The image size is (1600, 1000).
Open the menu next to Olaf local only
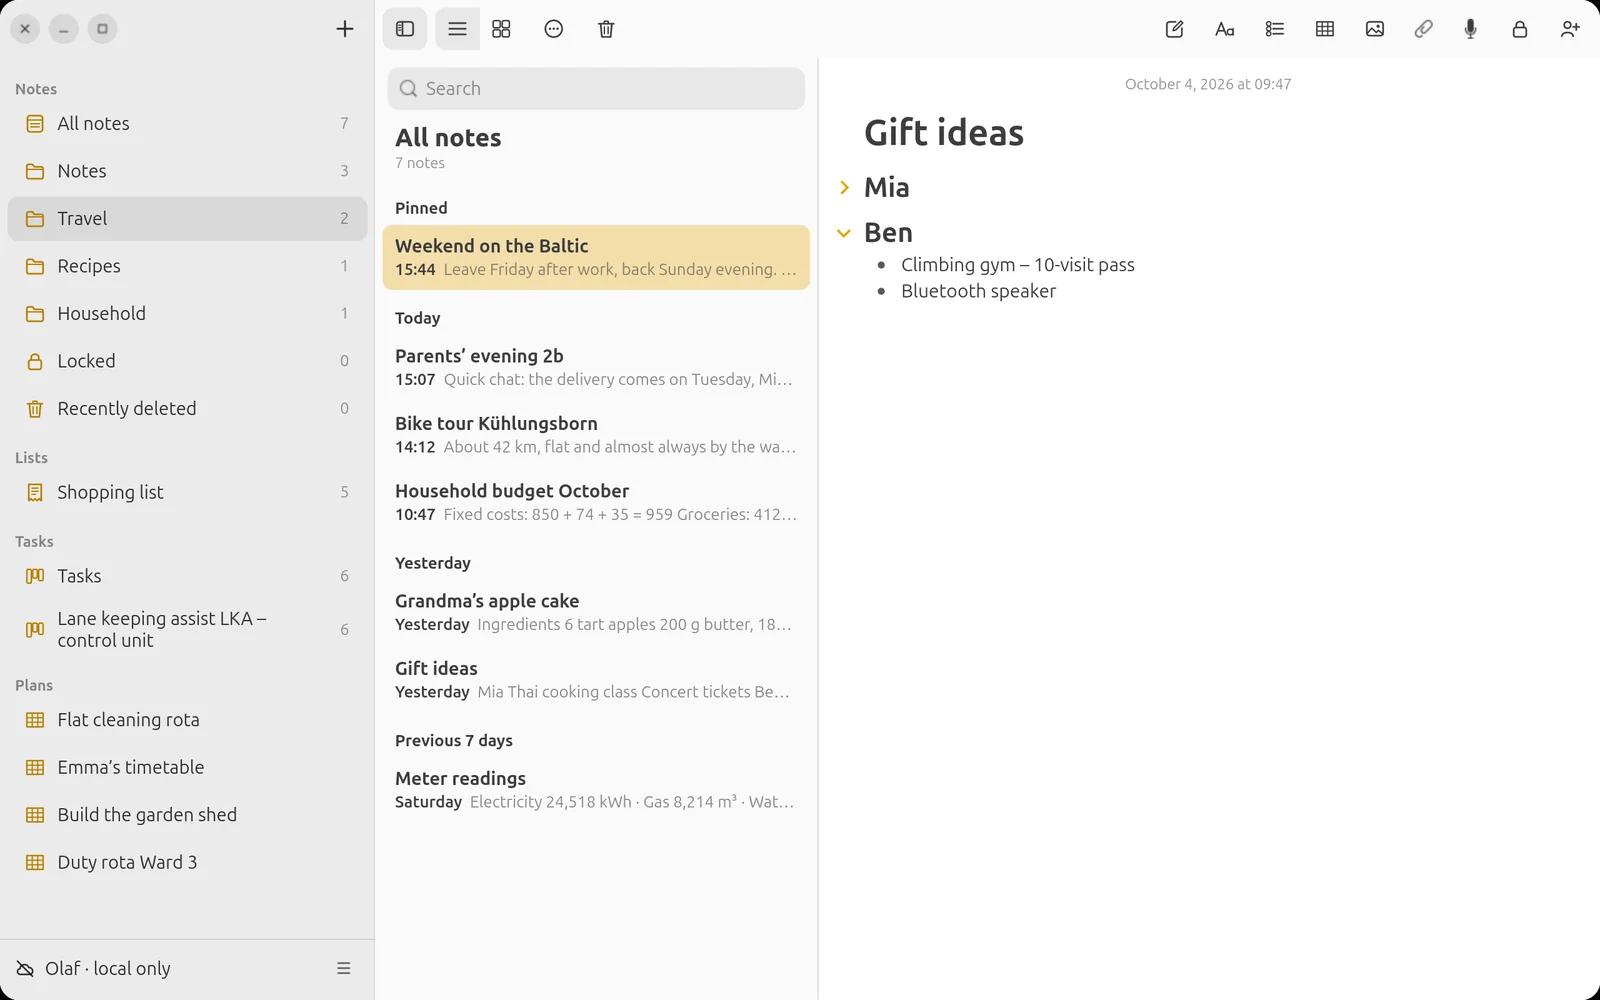pos(344,968)
